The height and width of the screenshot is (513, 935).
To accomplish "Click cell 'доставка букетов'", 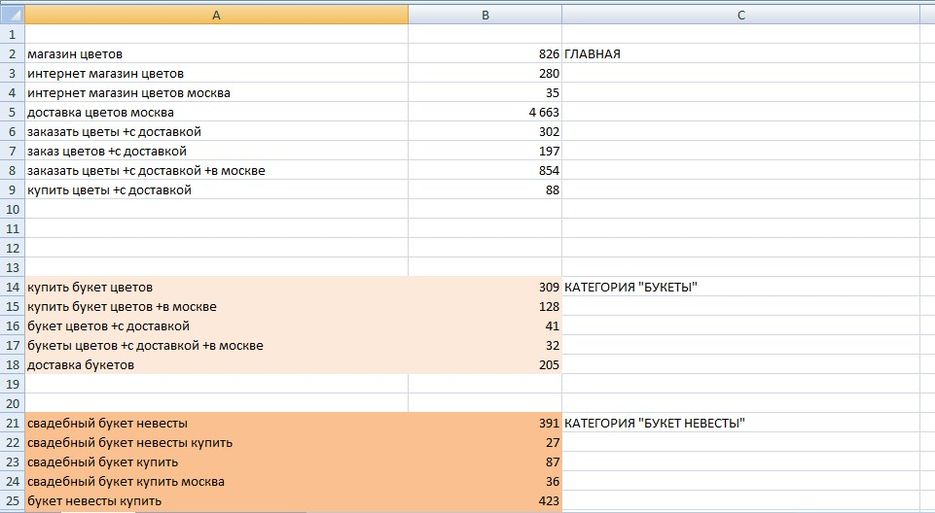I will pyautogui.click(x=216, y=364).
